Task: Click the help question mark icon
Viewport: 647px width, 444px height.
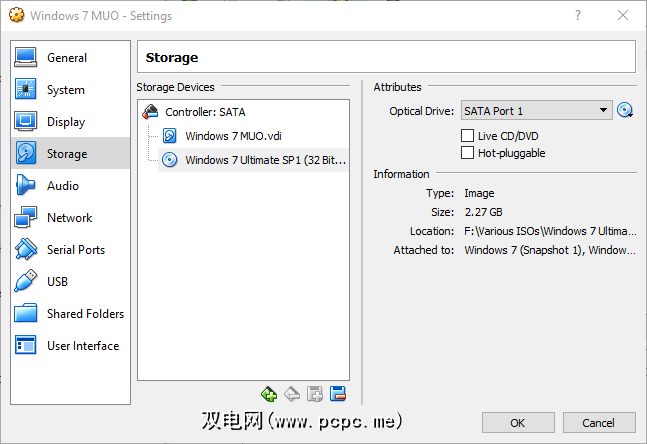Action: click(578, 15)
